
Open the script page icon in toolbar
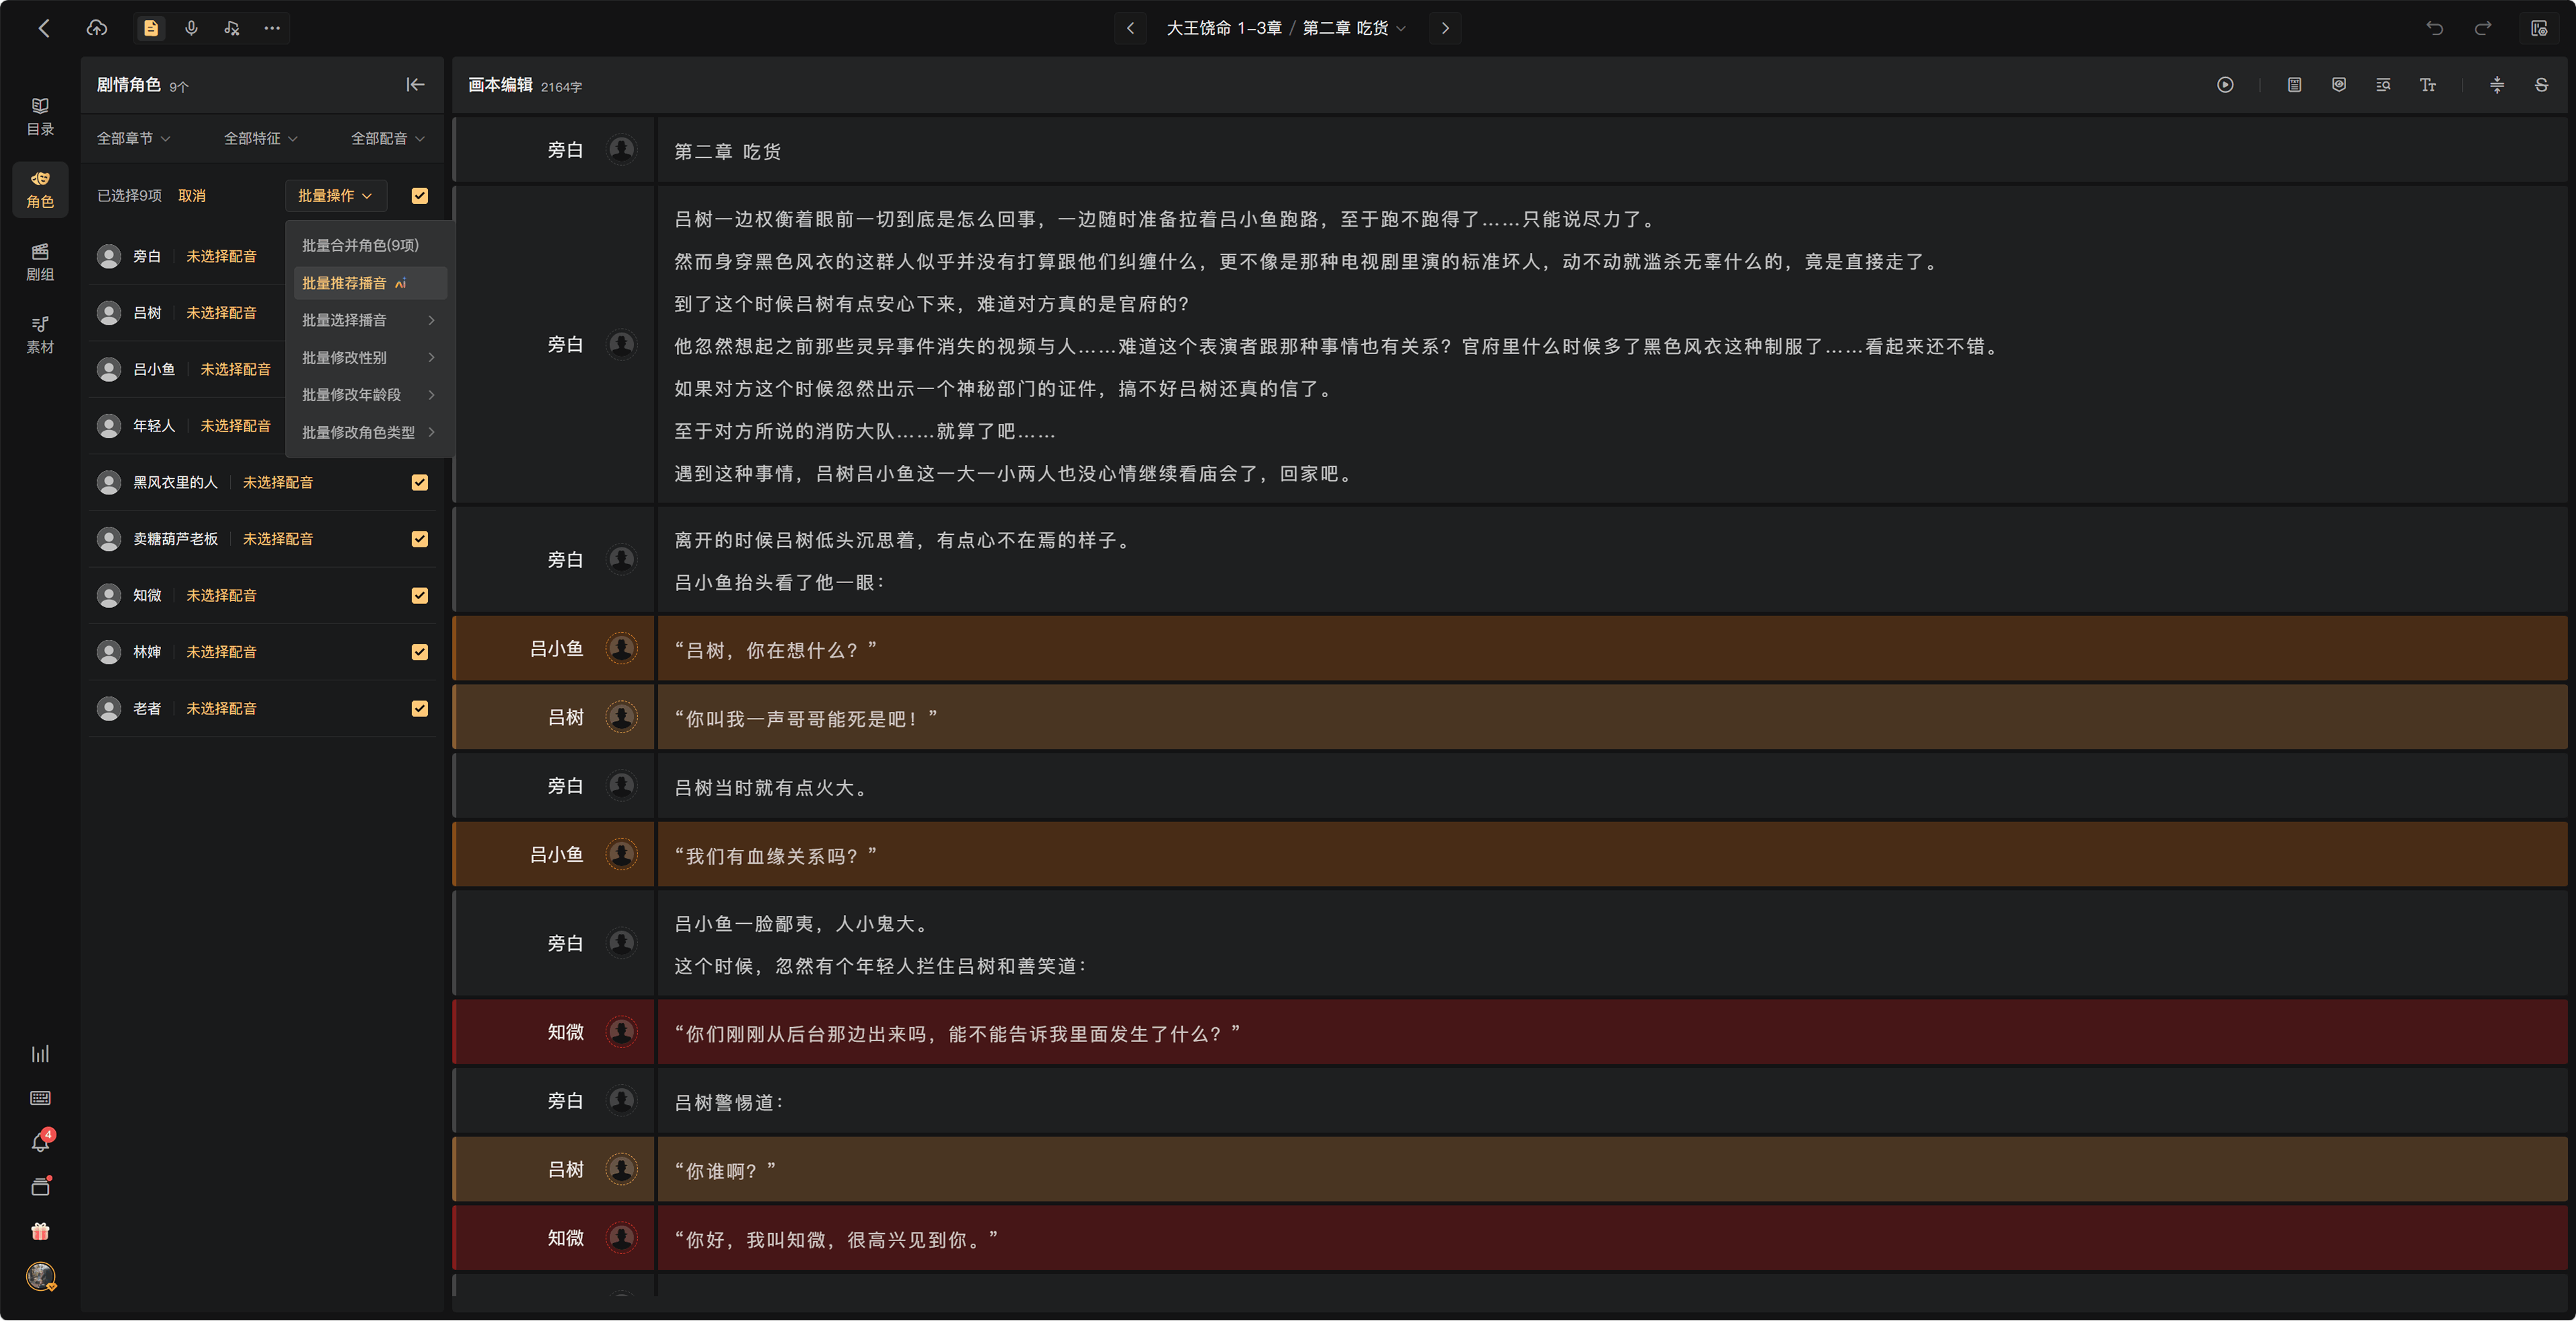pos(2294,85)
